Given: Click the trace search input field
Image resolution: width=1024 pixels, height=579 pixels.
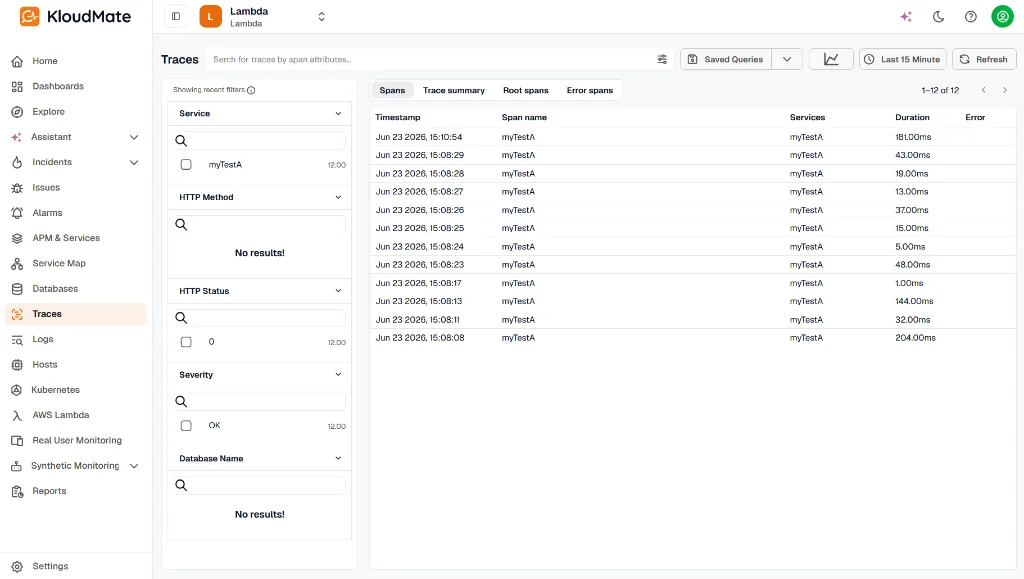Looking at the screenshot, I should [431, 59].
